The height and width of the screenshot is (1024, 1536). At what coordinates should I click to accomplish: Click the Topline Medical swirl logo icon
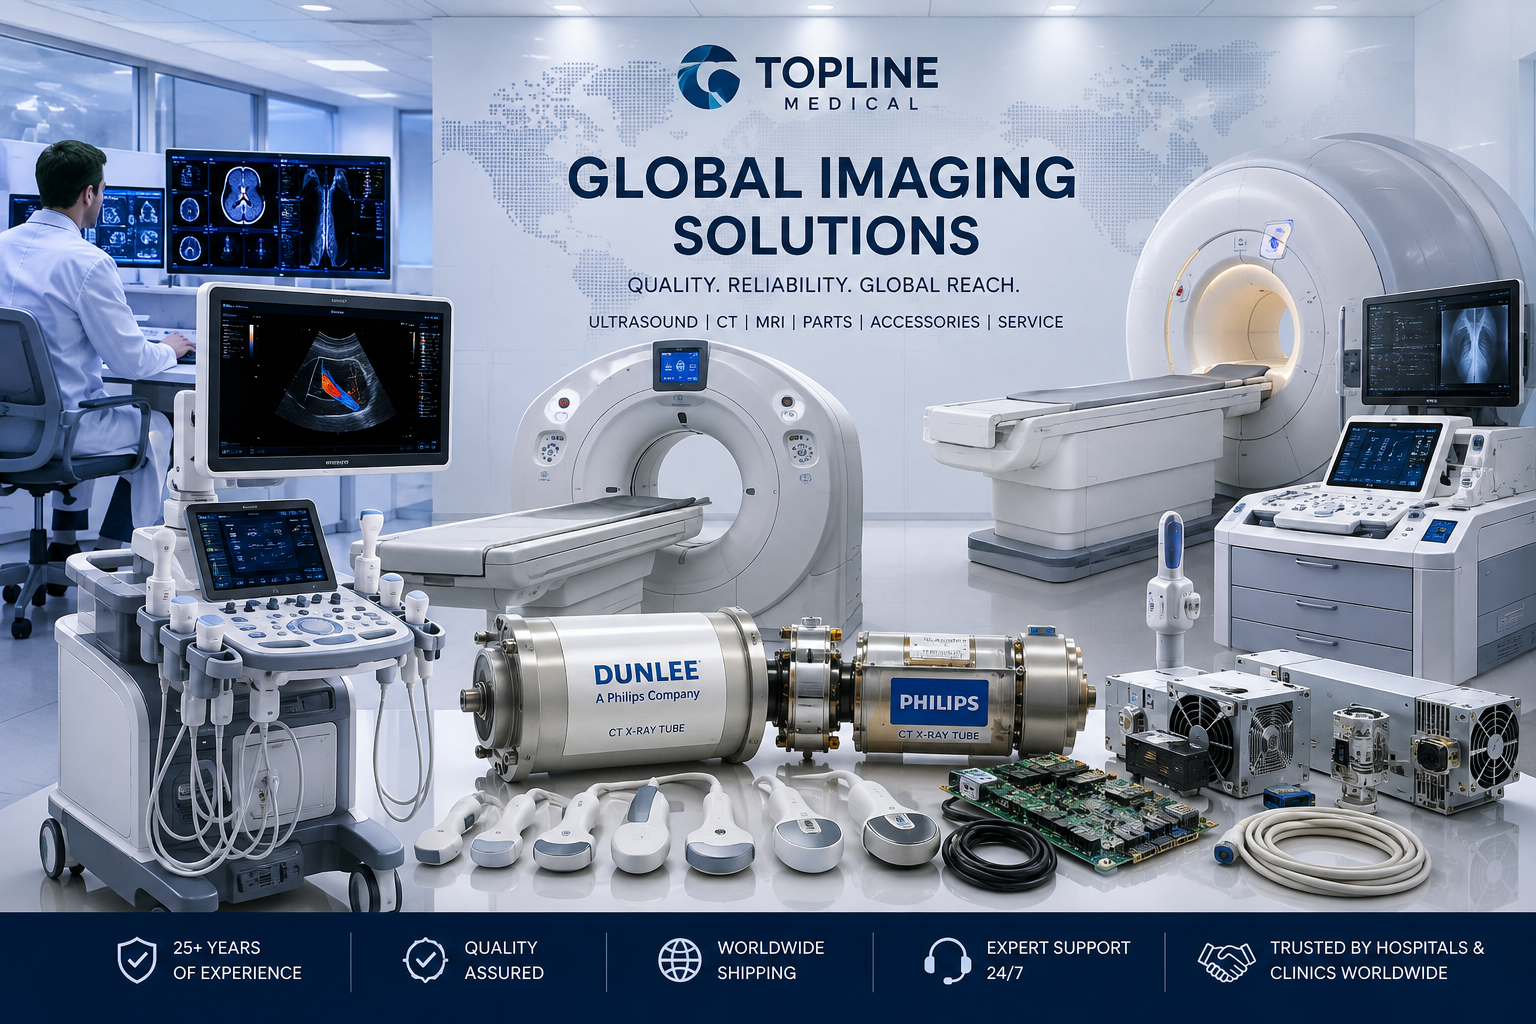point(708,76)
